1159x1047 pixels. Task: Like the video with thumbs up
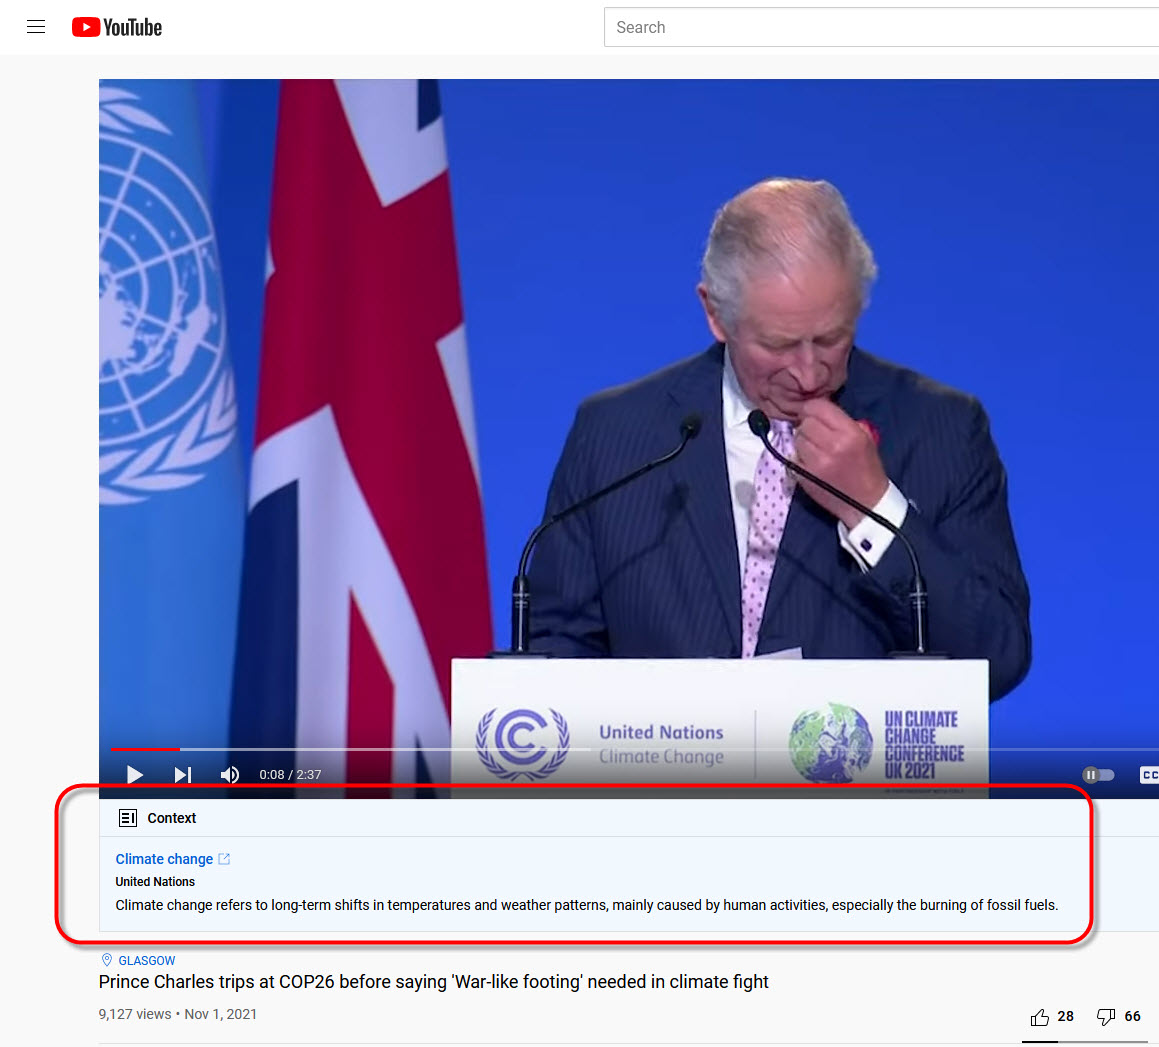(1040, 1017)
